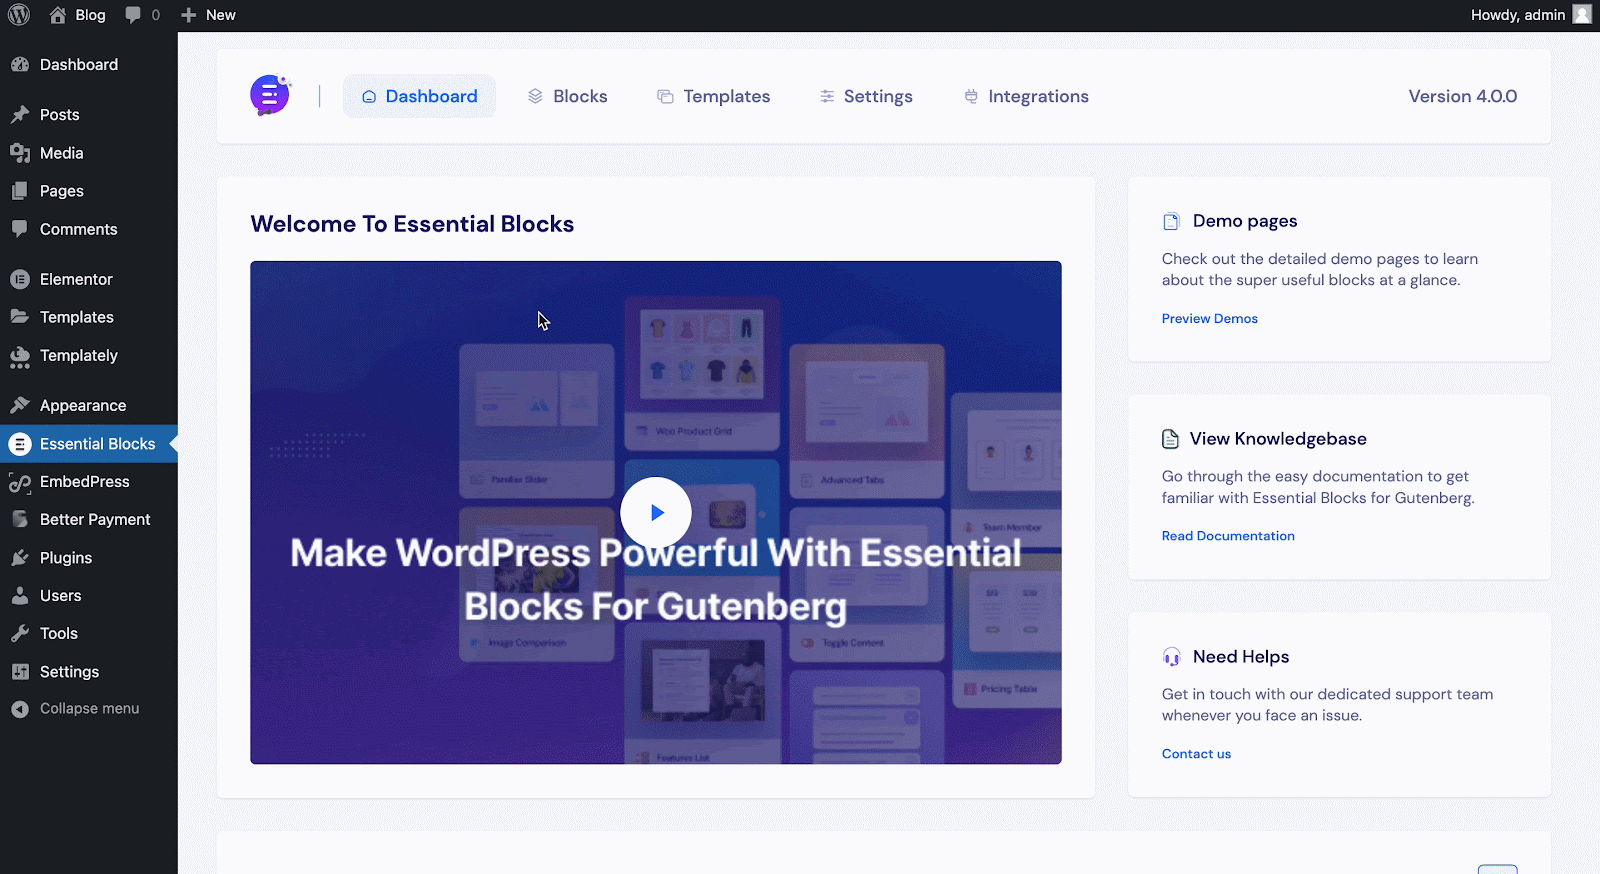Image resolution: width=1600 pixels, height=874 pixels.
Task: Click the Appearance paintbrush icon
Action: click(20, 405)
